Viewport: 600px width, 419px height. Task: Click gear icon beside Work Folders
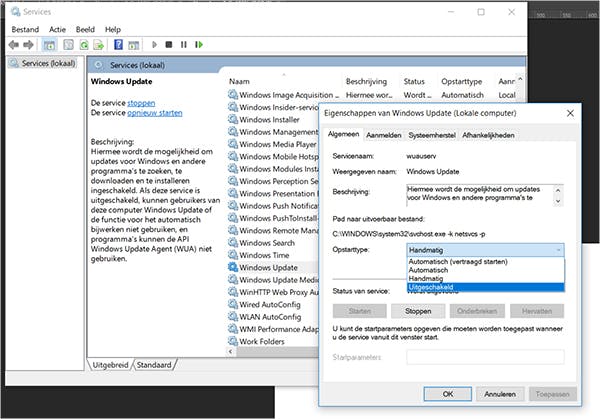point(233,341)
